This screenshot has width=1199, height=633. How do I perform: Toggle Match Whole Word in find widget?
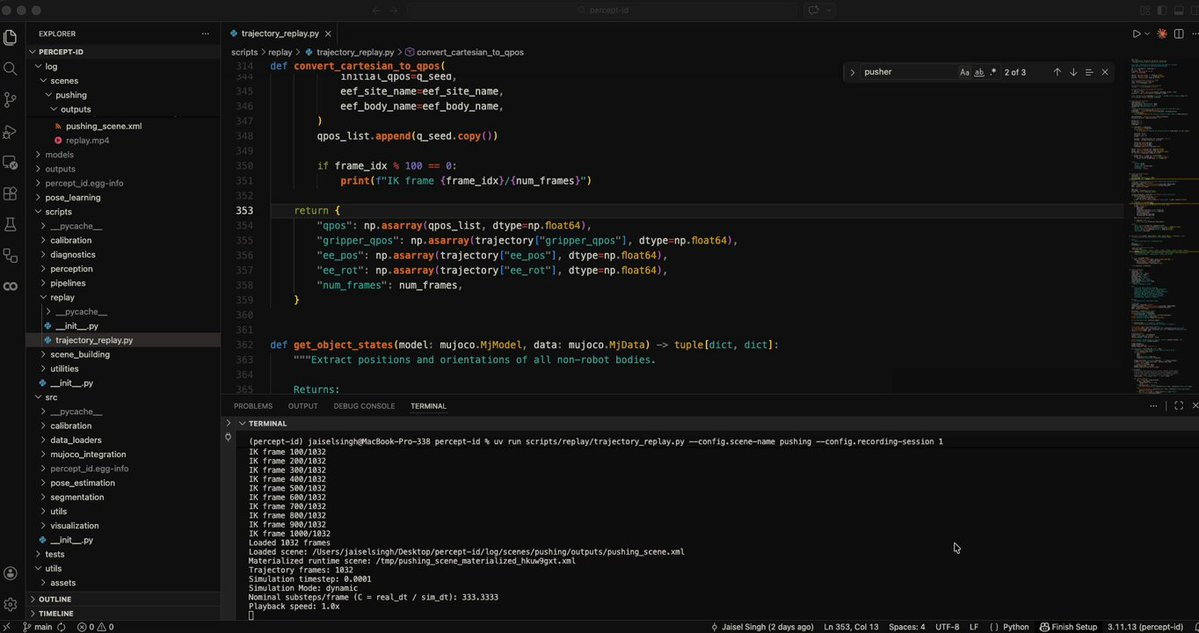(979, 72)
